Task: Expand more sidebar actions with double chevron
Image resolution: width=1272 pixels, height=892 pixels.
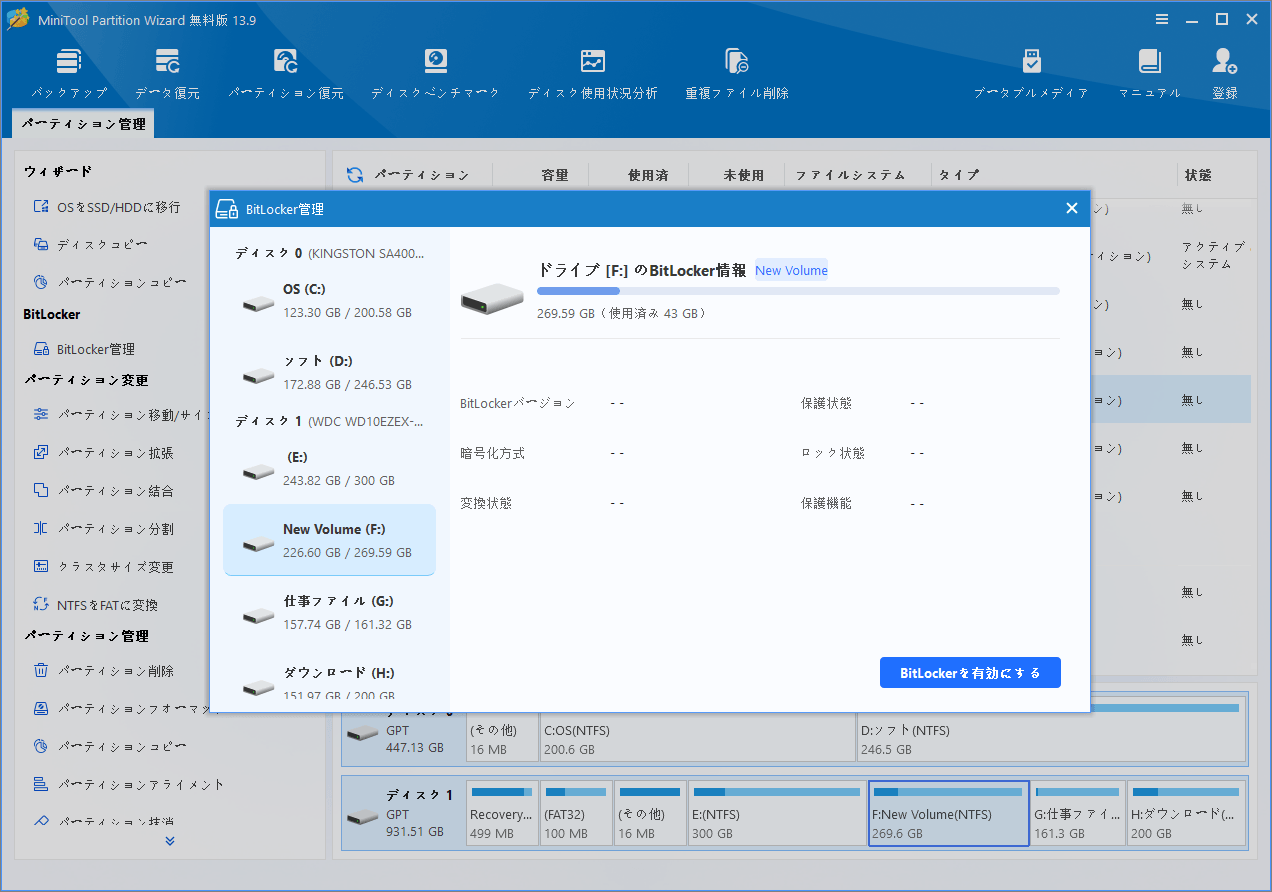Action: click(x=170, y=841)
